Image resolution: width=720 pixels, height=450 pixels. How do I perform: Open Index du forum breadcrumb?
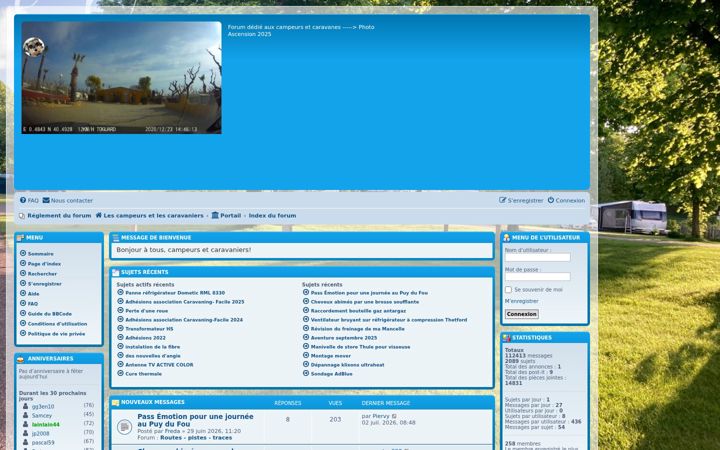pyautogui.click(x=272, y=215)
